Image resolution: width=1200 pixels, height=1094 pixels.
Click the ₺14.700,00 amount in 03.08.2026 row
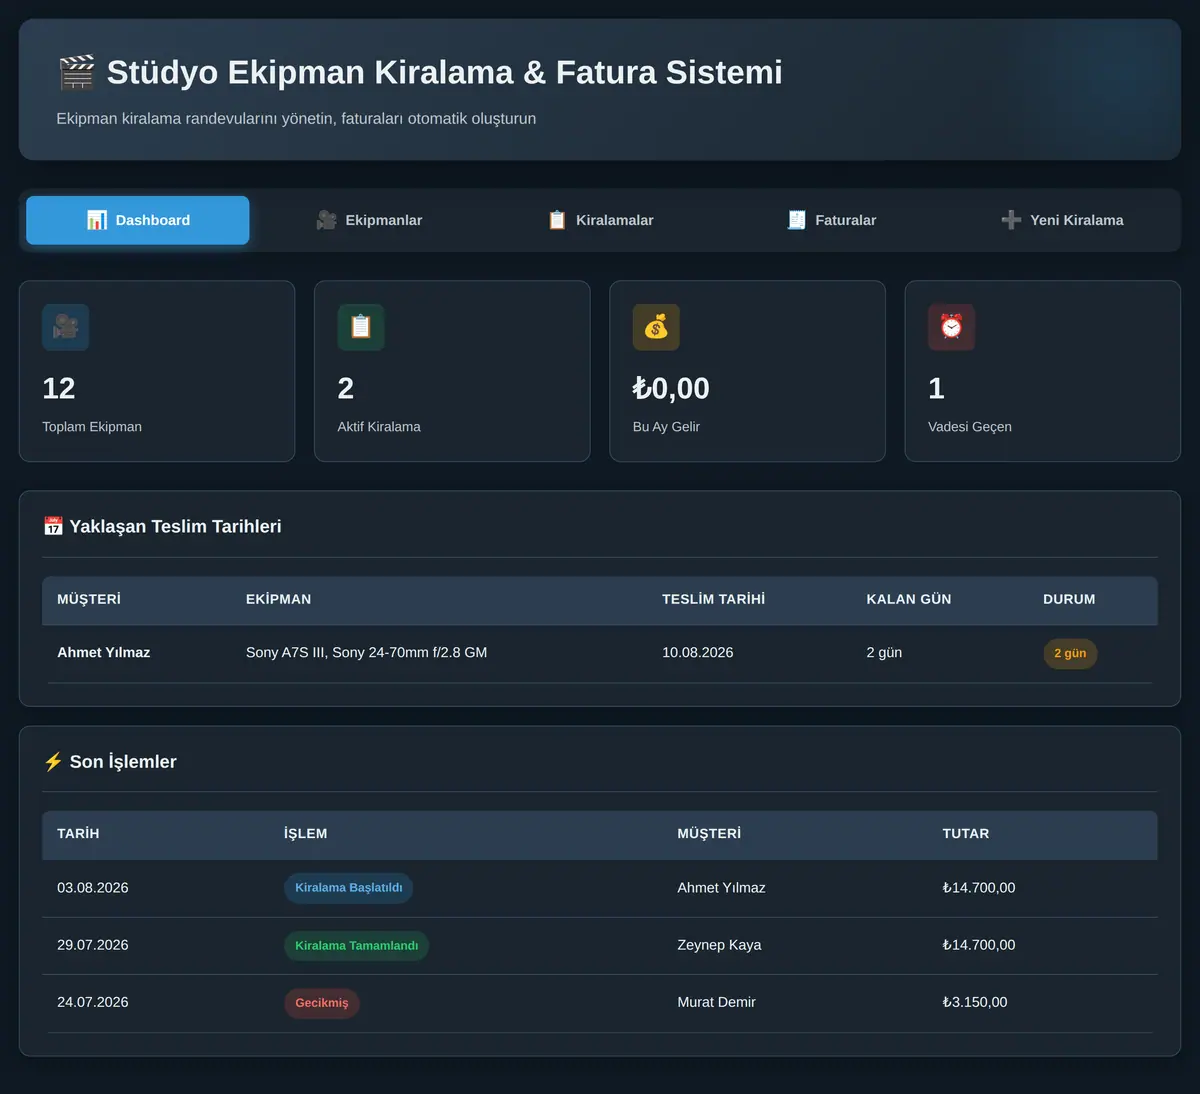point(979,888)
